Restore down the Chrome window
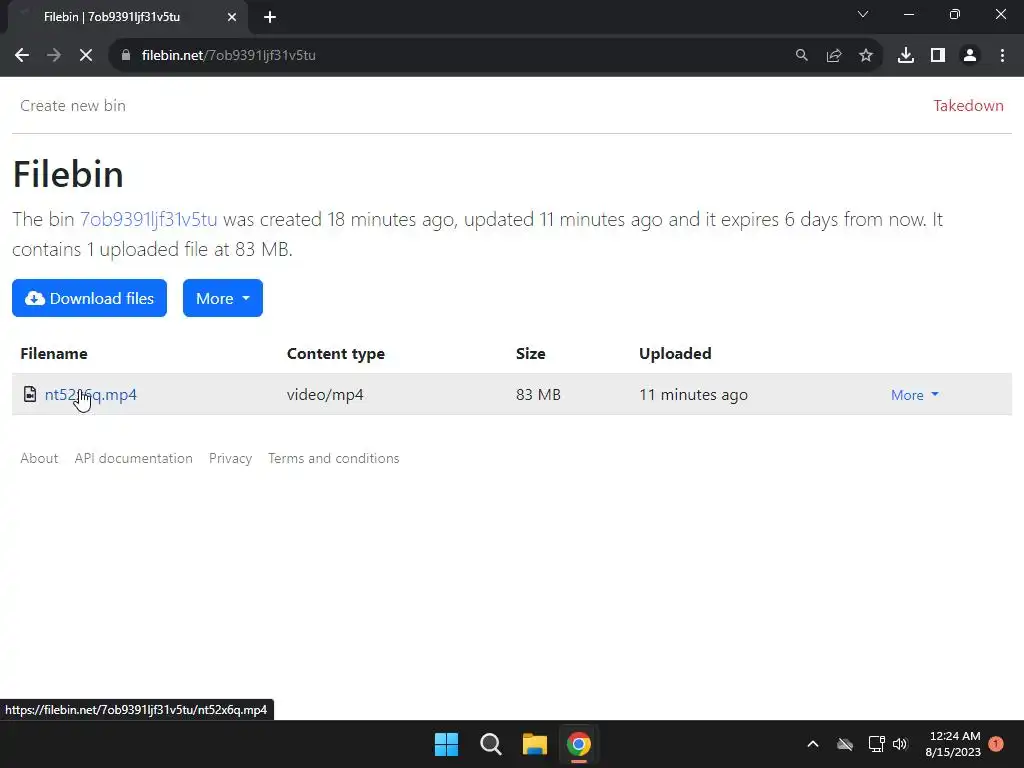The image size is (1024, 768). (955, 14)
